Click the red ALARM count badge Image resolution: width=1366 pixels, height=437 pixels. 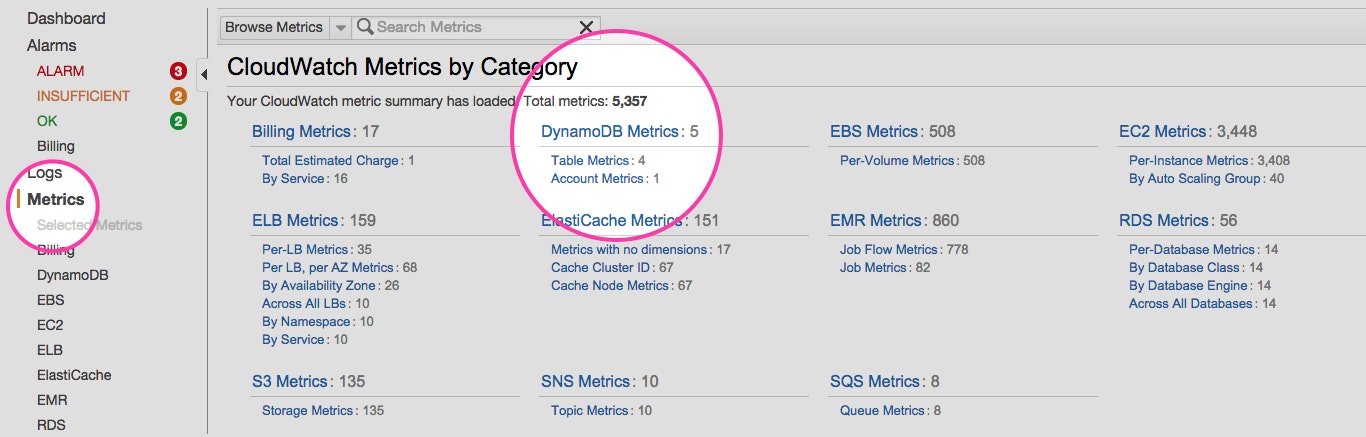click(x=178, y=71)
